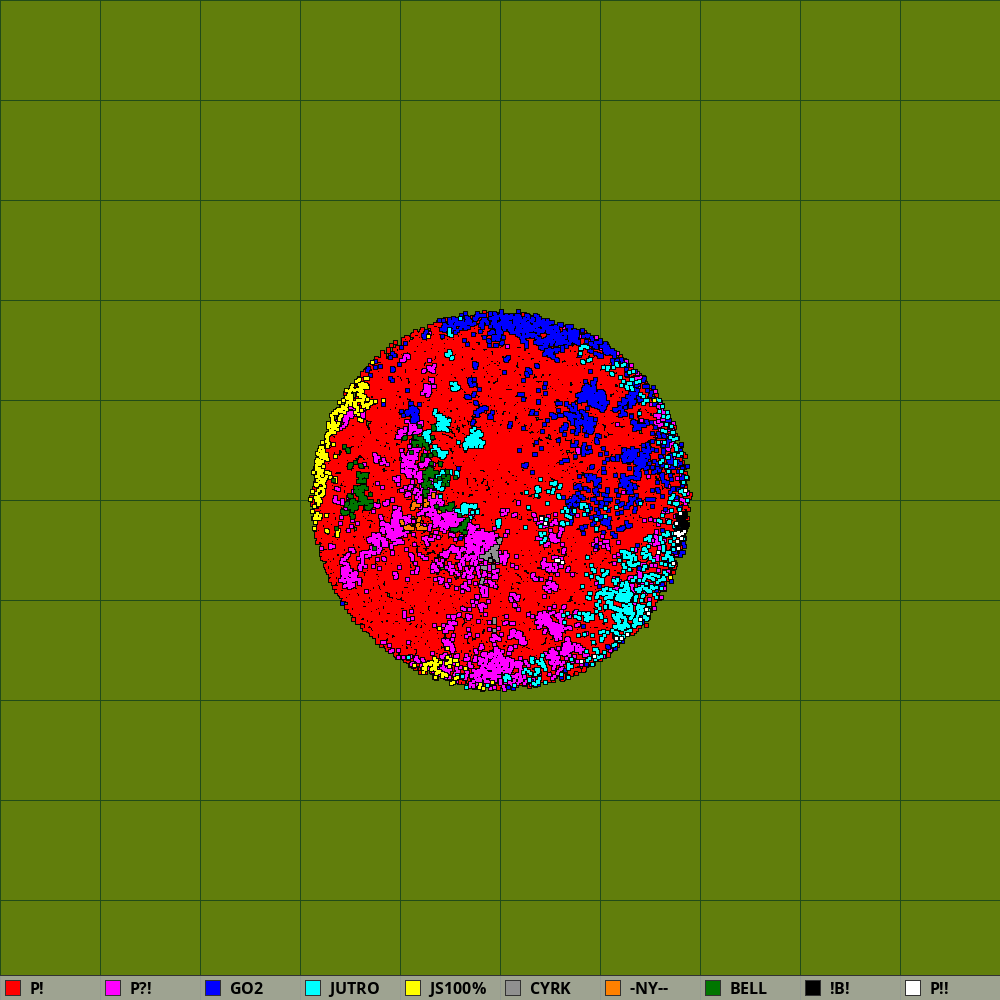Screen dimensions: 1000x1000
Task: Select the 'JUTRO' team name
Action: point(355,989)
